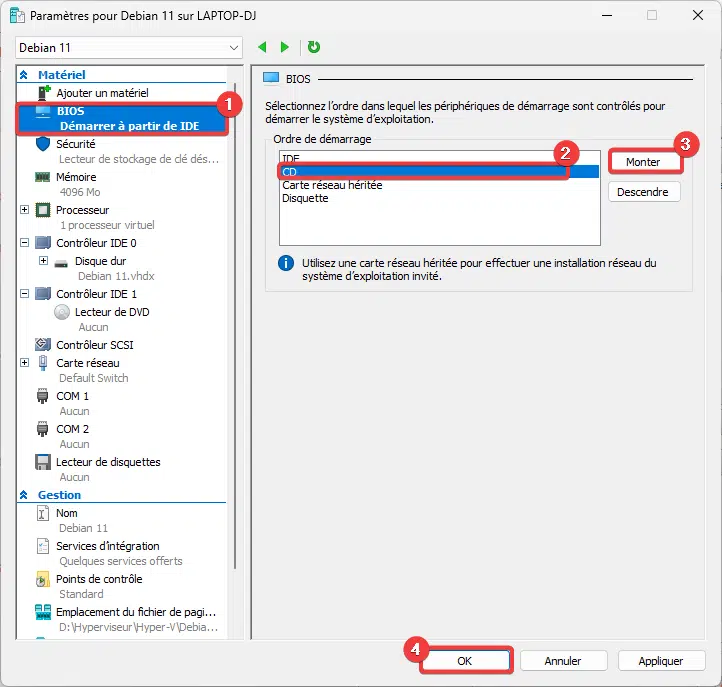This screenshot has width=722, height=687.
Task: Select the Processeur entry
Action: (82, 210)
